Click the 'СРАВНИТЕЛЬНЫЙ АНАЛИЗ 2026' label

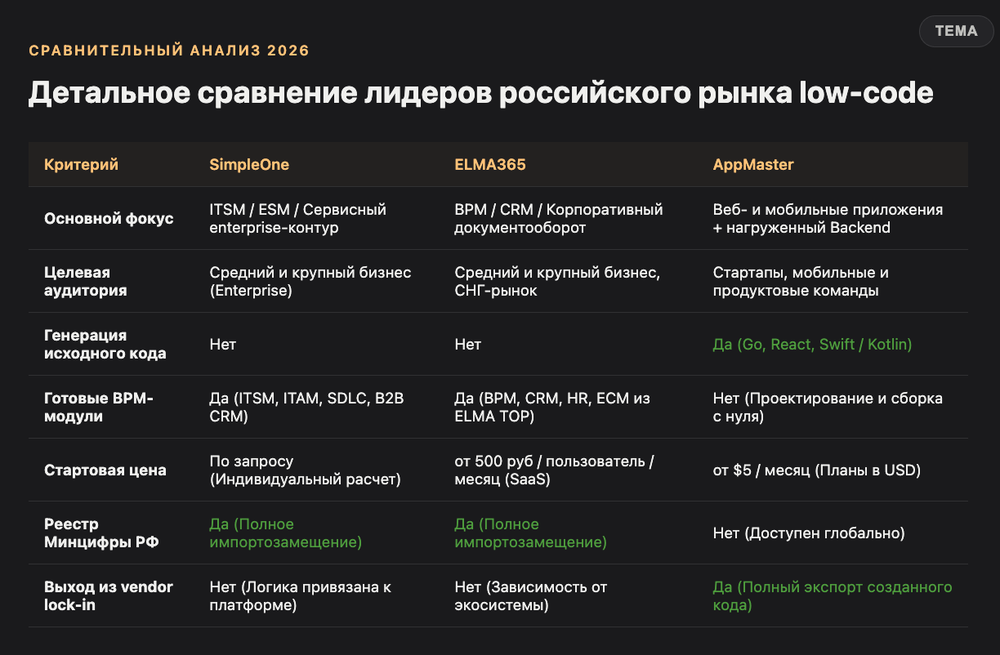pos(169,50)
